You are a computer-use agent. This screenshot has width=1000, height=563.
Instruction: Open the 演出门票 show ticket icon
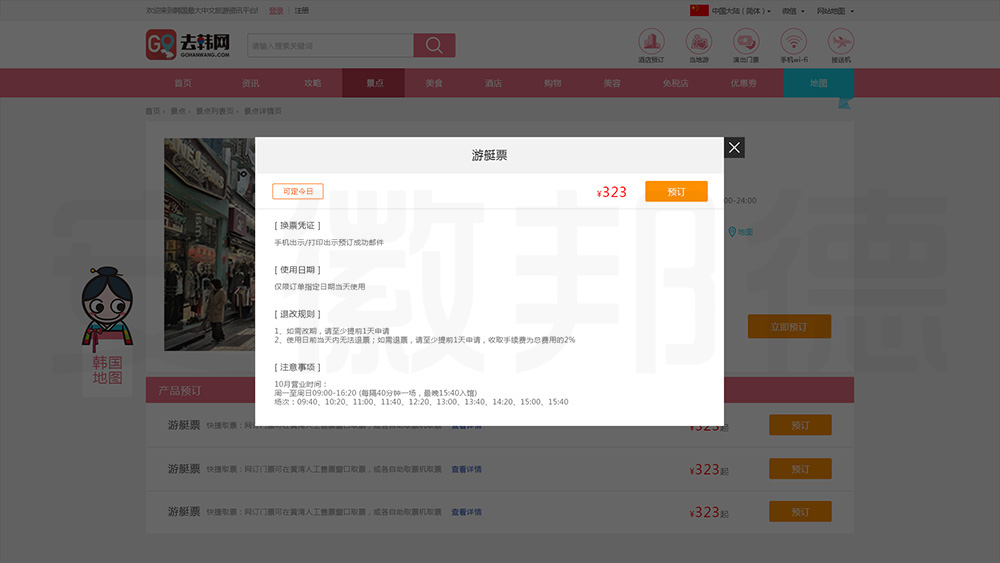pos(745,42)
